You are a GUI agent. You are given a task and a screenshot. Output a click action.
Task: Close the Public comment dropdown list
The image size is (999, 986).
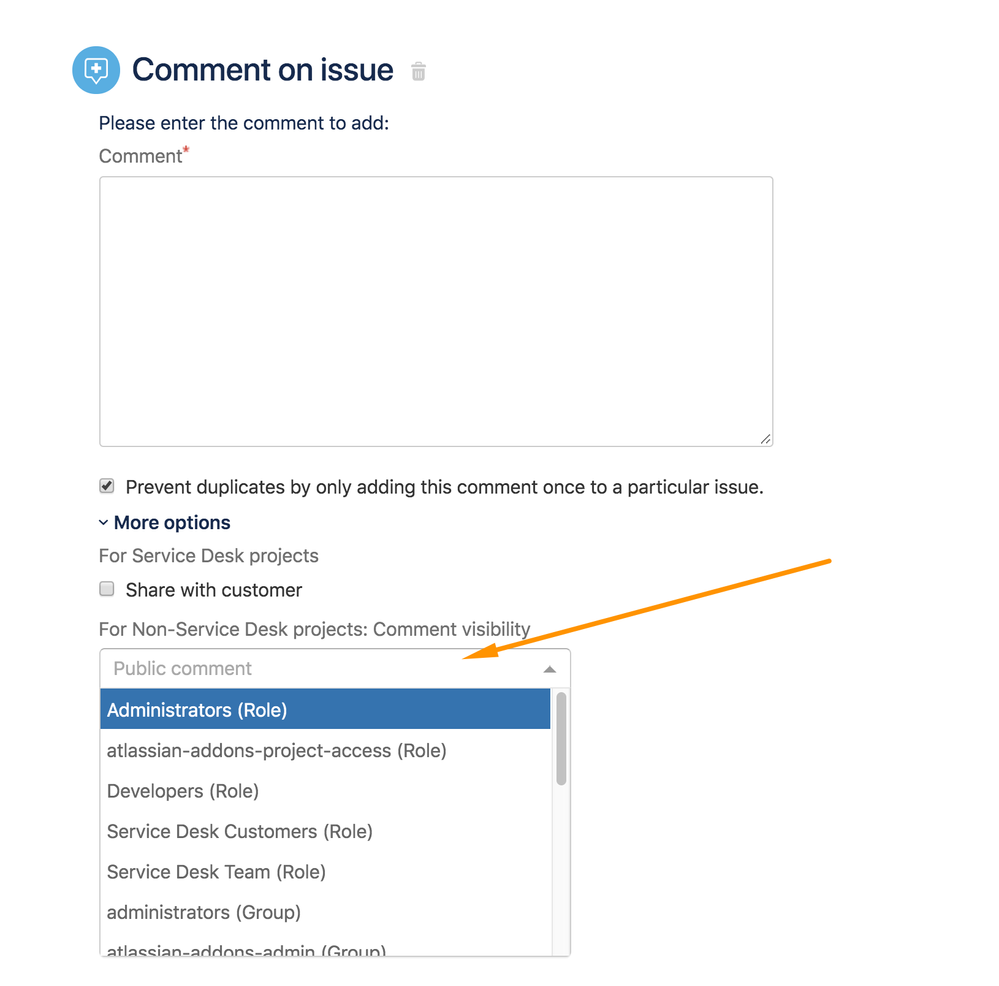click(x=549, y=668)
